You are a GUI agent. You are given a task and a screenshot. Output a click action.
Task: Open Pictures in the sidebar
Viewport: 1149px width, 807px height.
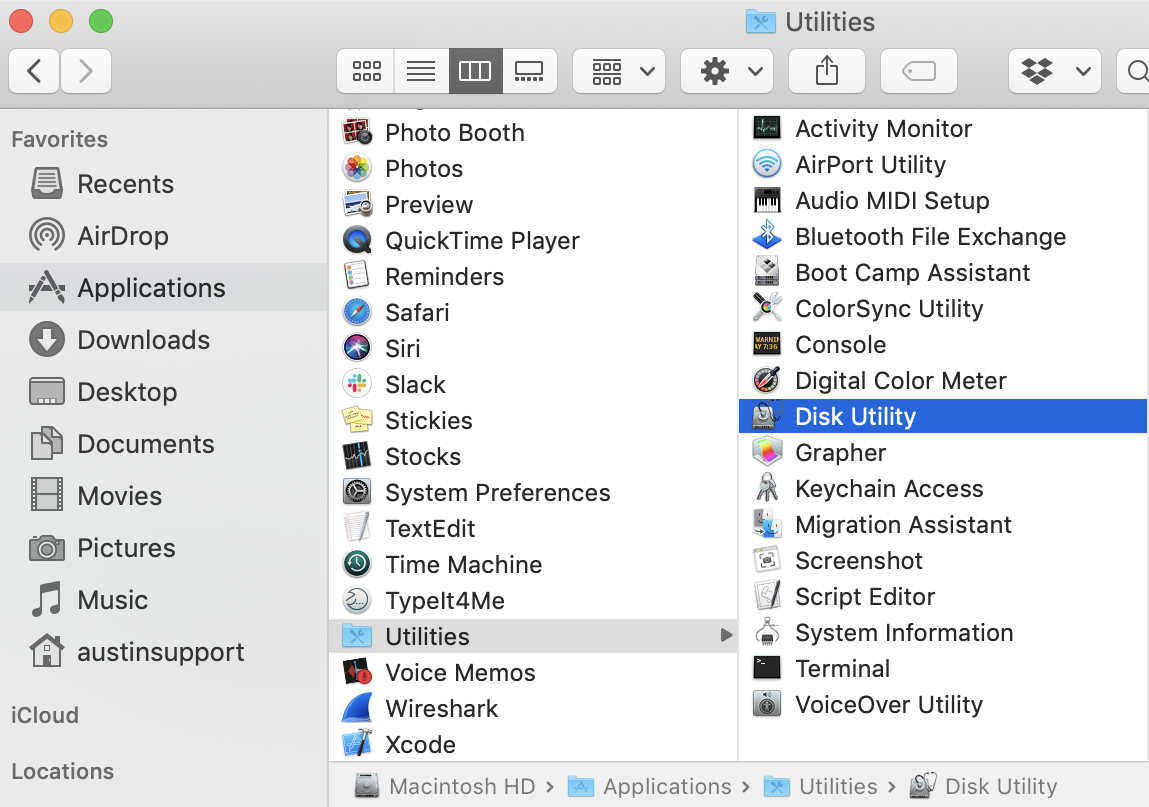164,548
